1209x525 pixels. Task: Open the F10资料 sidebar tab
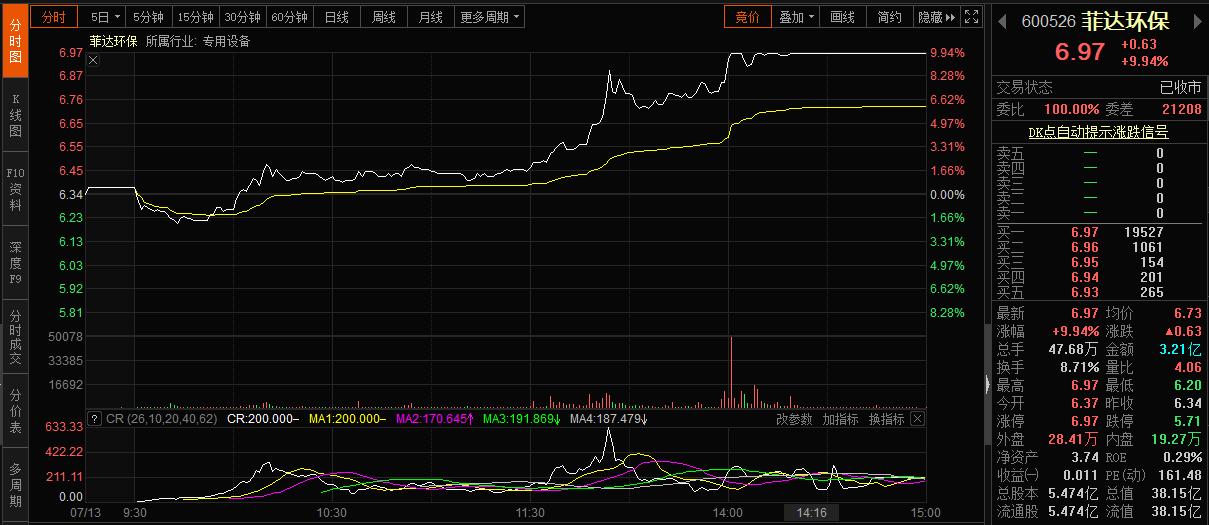tap(15, 189)
